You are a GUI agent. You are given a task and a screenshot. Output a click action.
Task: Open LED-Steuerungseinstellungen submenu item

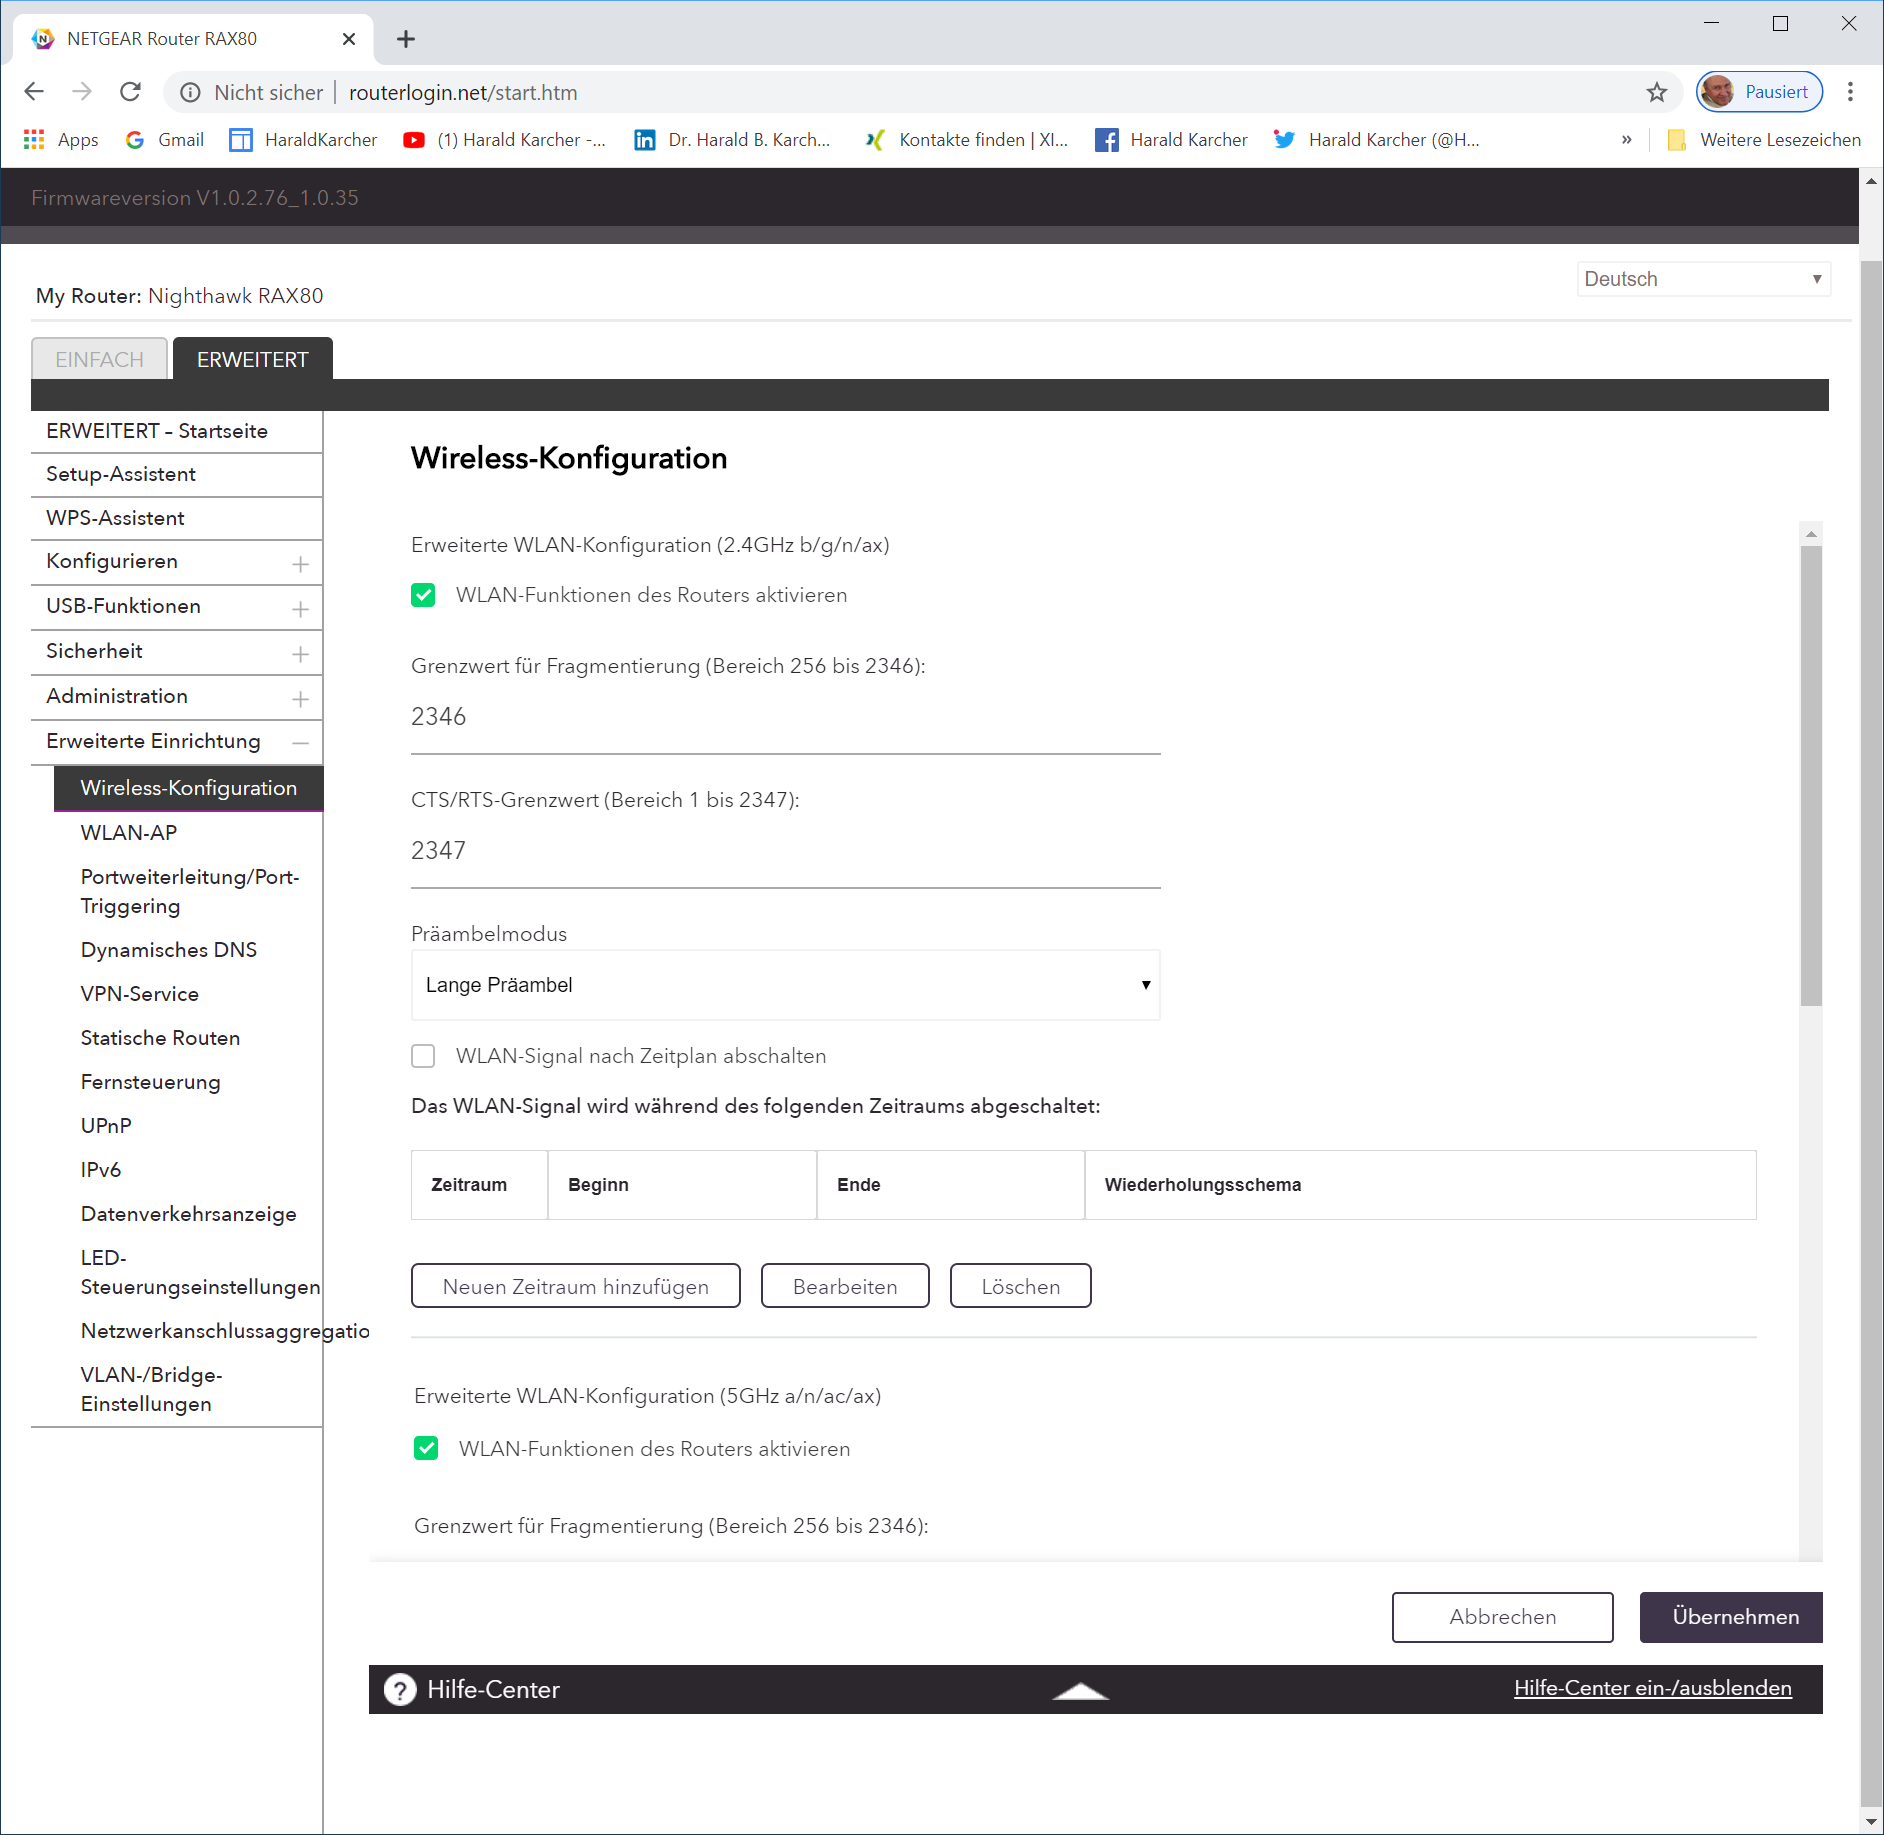point(200,1272)
